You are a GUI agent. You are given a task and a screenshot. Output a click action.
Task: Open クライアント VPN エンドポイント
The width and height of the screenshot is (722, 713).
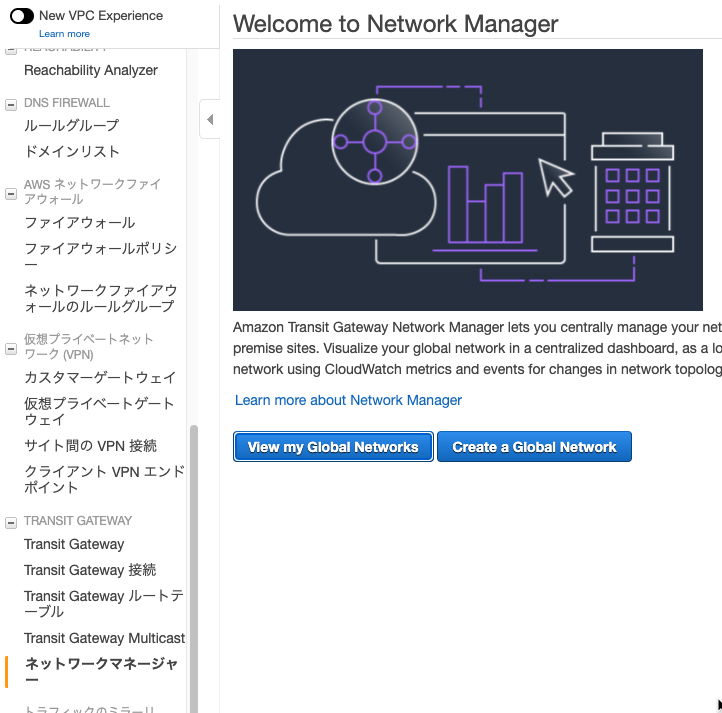click(x=104, y=479)
